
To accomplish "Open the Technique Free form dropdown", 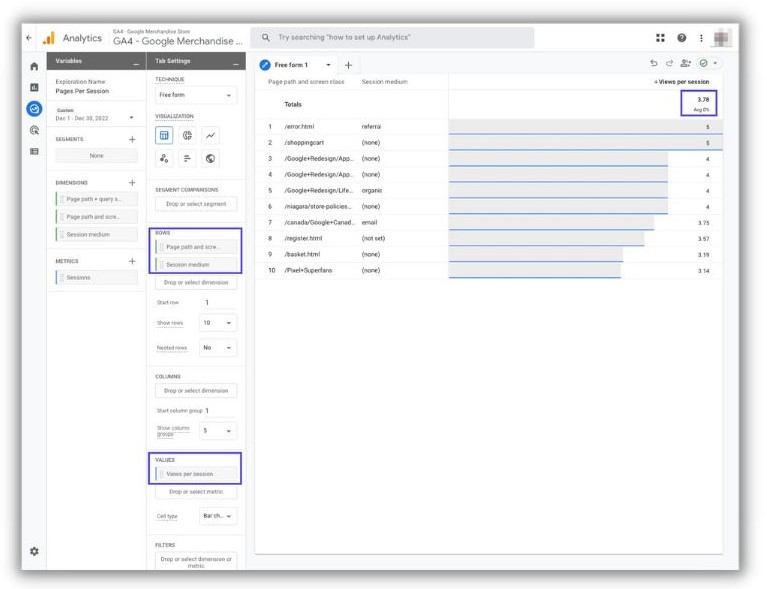I will pyautogui.click(x=196, y=95).
